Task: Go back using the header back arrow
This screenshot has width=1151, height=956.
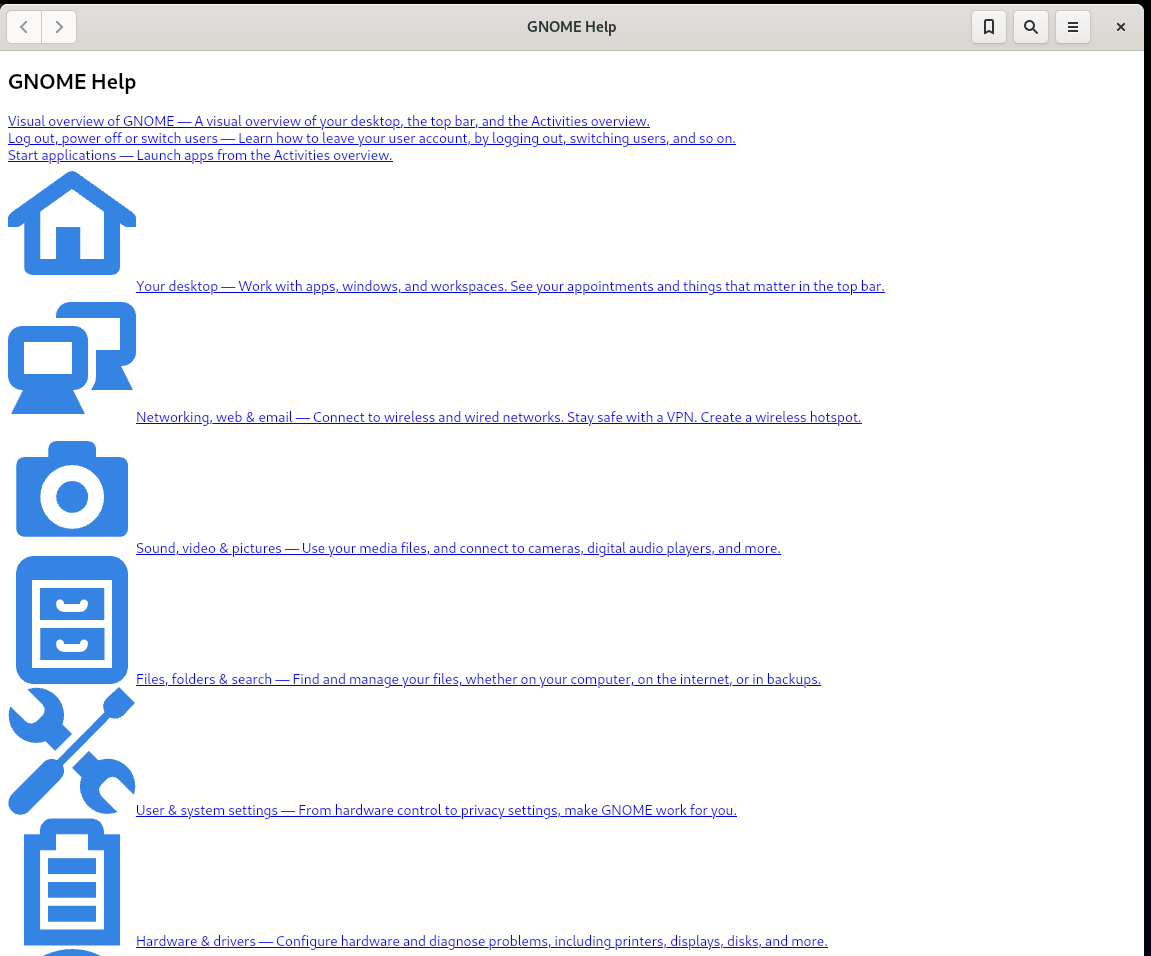Action: click(x=24, y=27)
